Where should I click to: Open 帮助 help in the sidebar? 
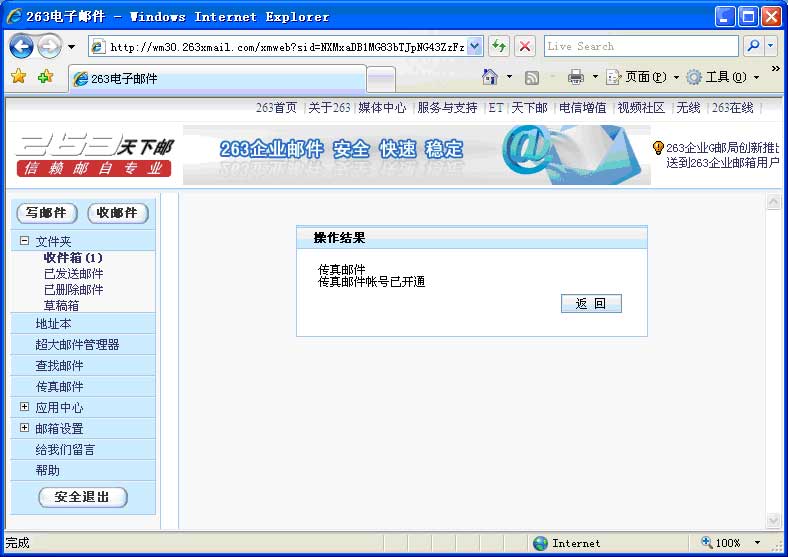pos(47,471)
